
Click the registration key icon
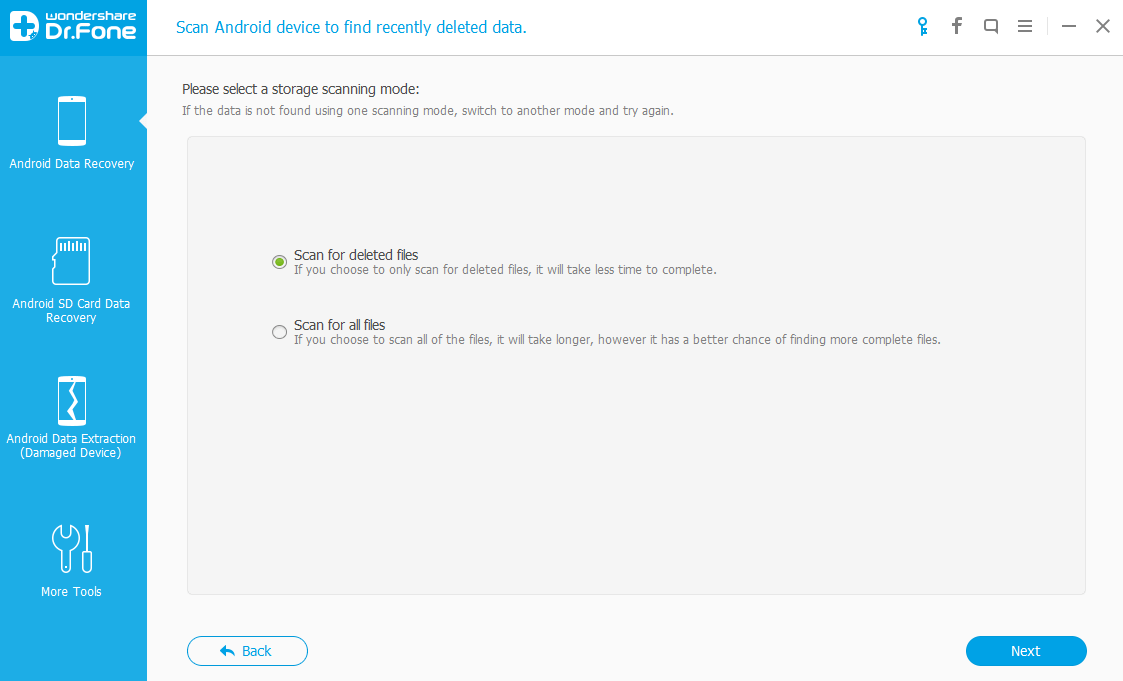click(x=922, y=26)
